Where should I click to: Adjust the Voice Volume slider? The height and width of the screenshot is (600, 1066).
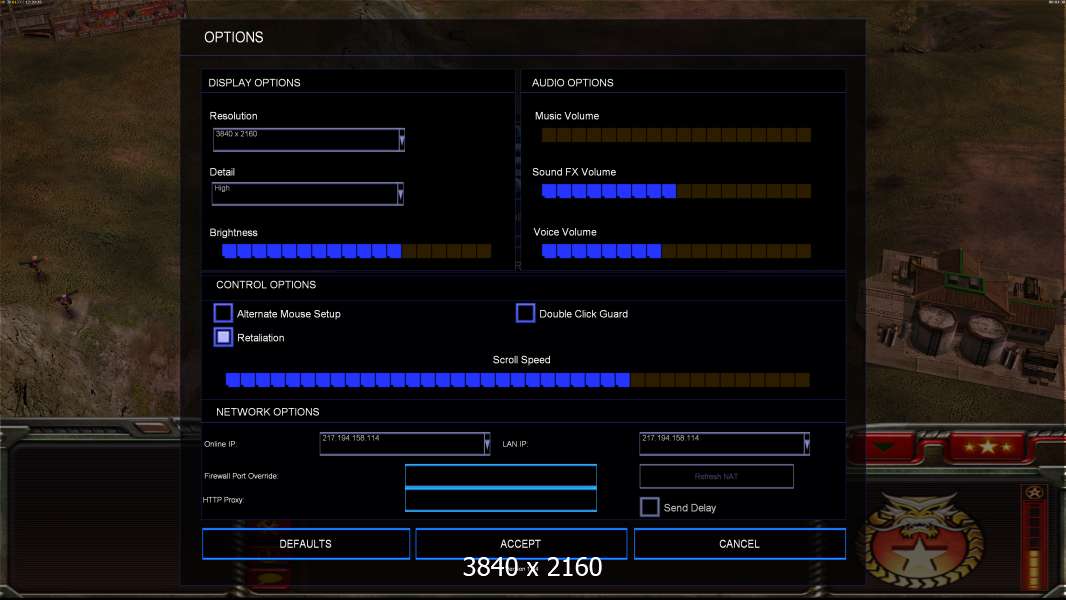coord(676,251)
